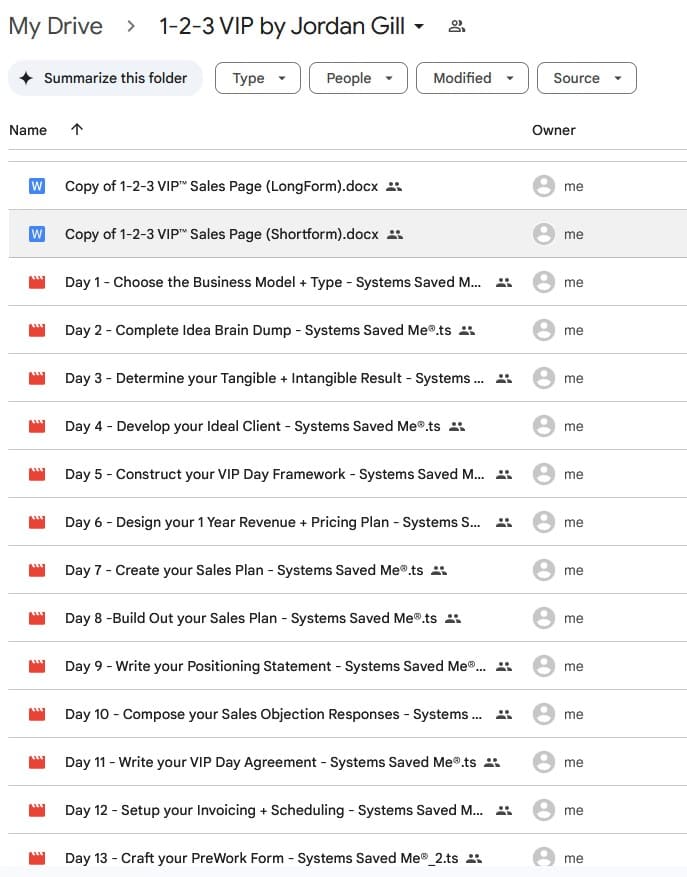Click owner avatar on Day 4 row

544,426
